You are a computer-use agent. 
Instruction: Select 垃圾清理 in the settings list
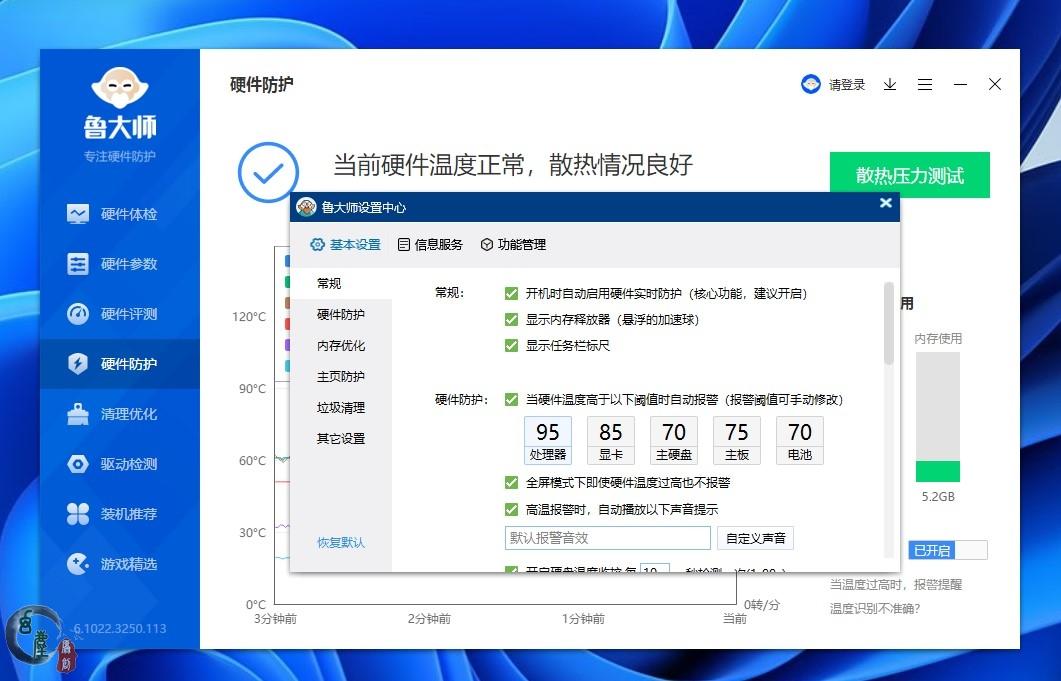point(340,408)
